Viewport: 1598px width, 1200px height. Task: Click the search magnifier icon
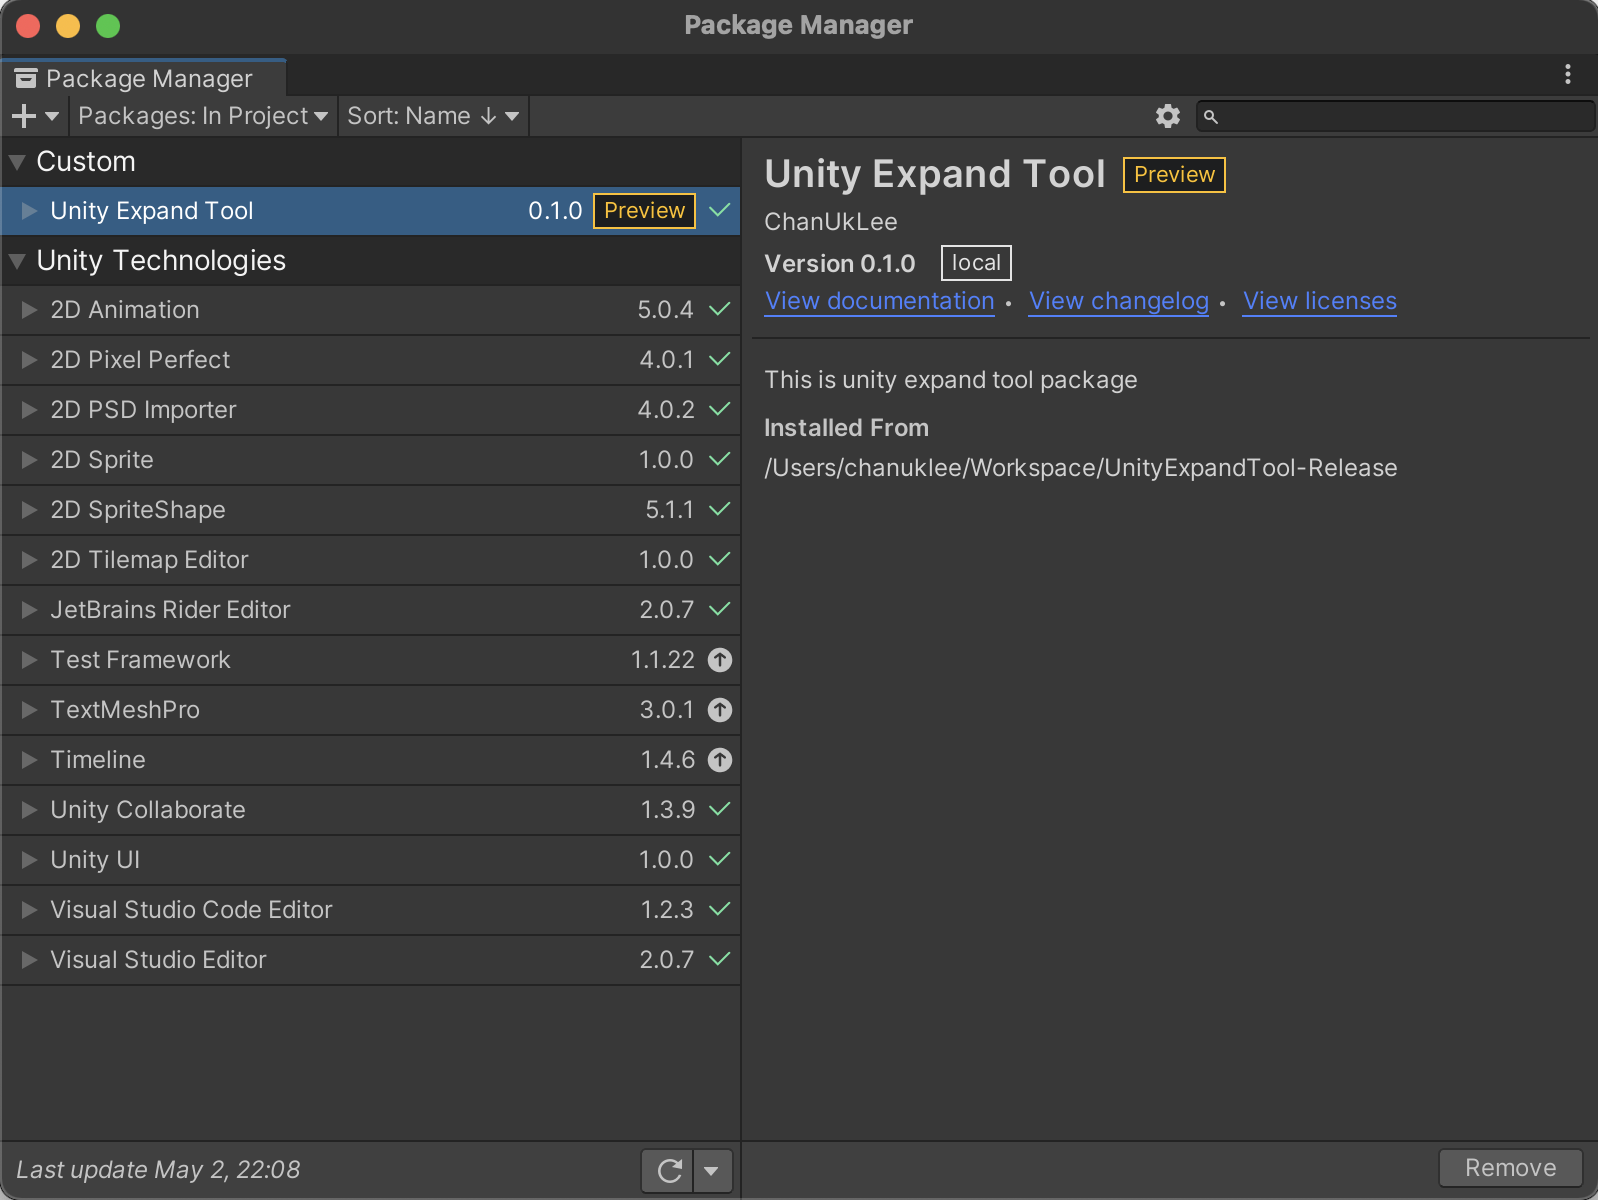1210,117
